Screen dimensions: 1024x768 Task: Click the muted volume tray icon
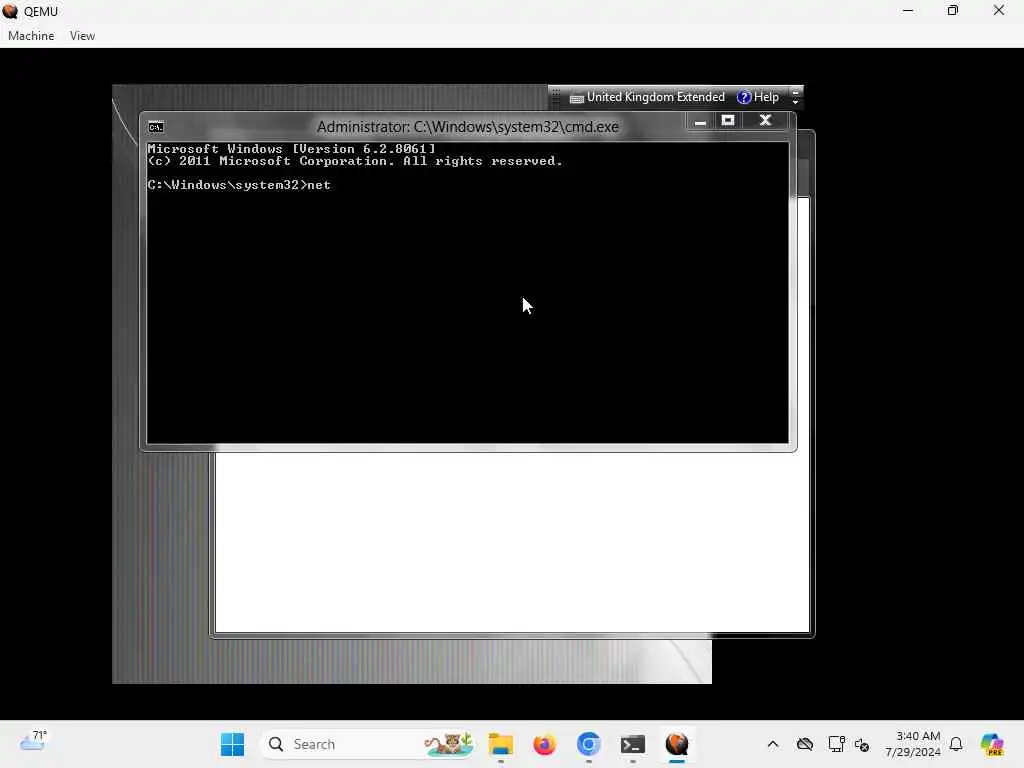click(861, 744)
